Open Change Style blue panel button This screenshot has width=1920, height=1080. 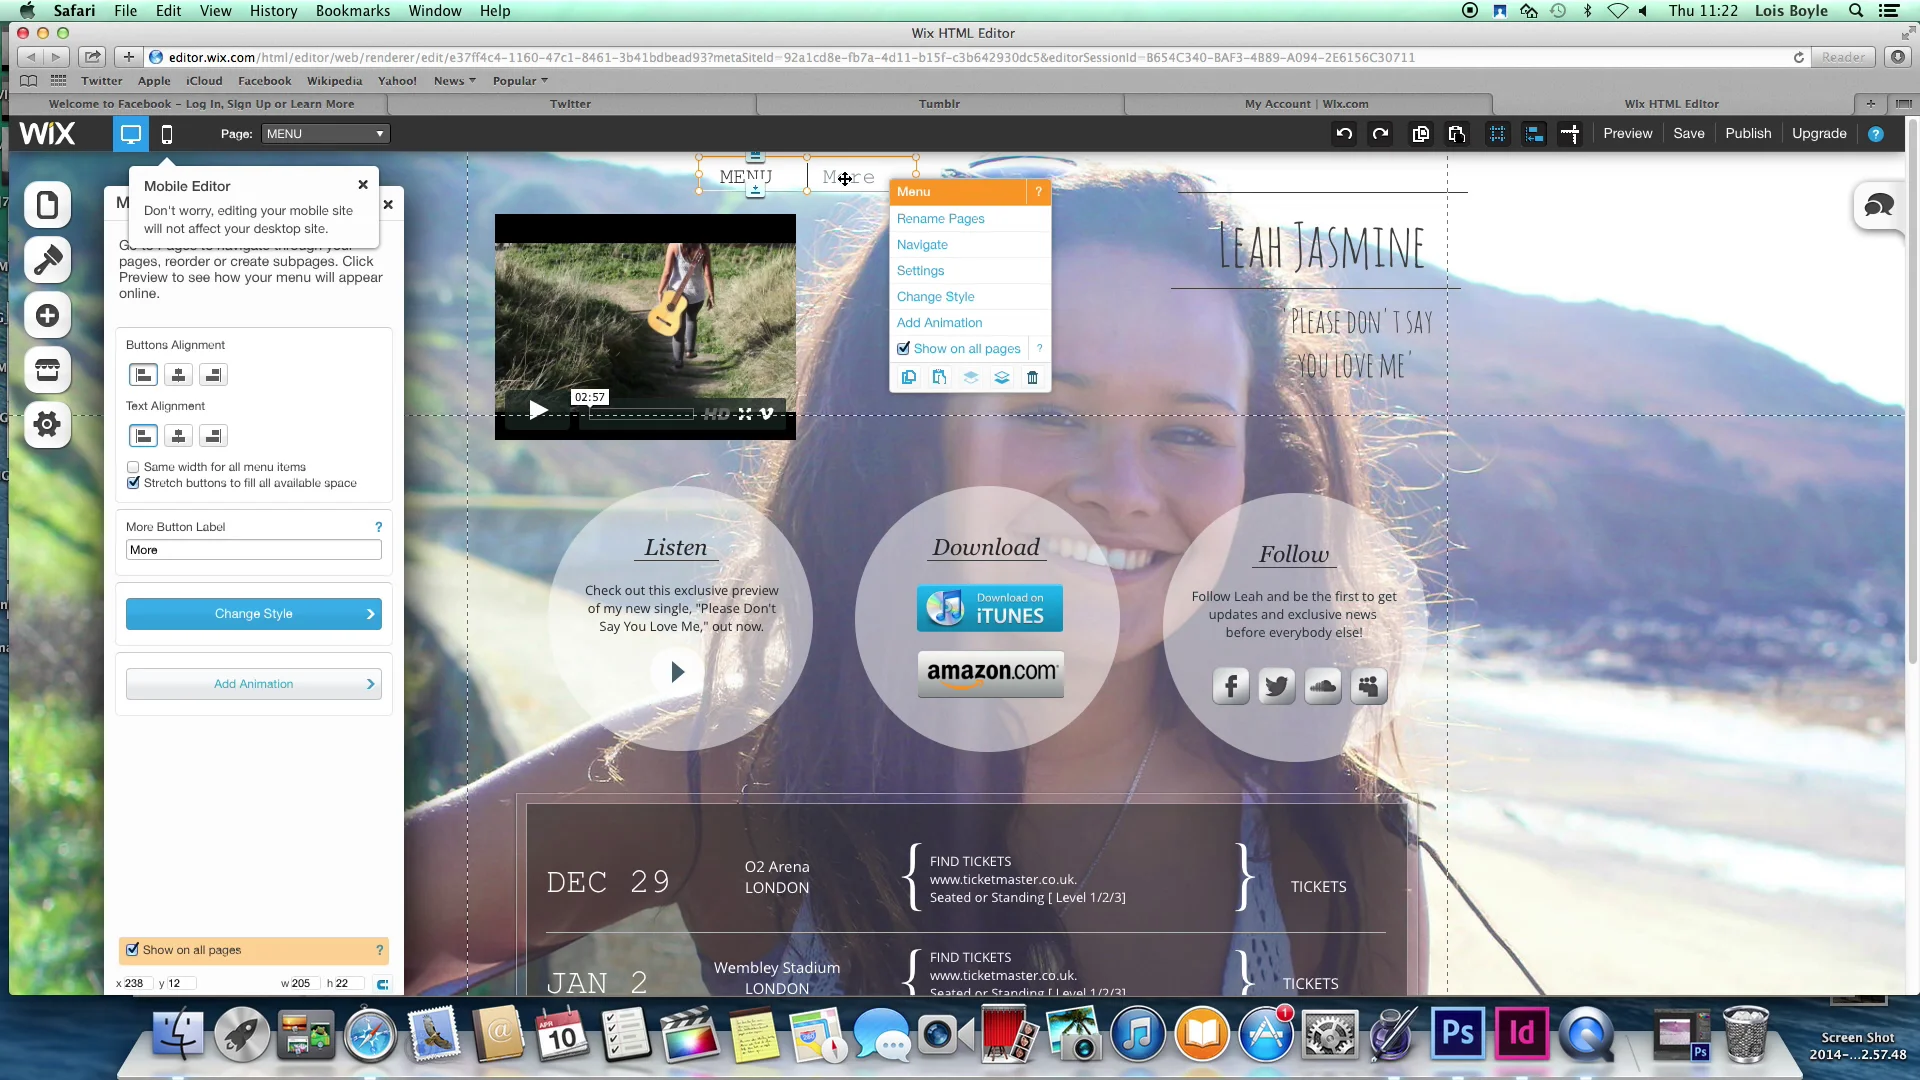(x=254, y=614)
